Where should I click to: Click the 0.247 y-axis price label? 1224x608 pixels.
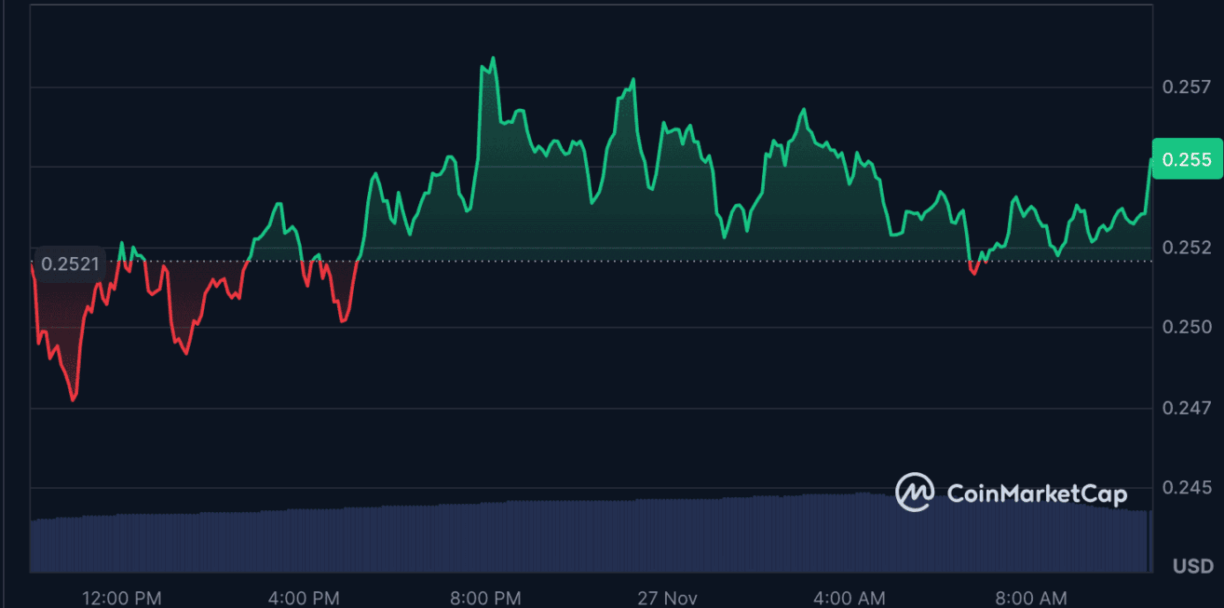tap(1186, 407)
